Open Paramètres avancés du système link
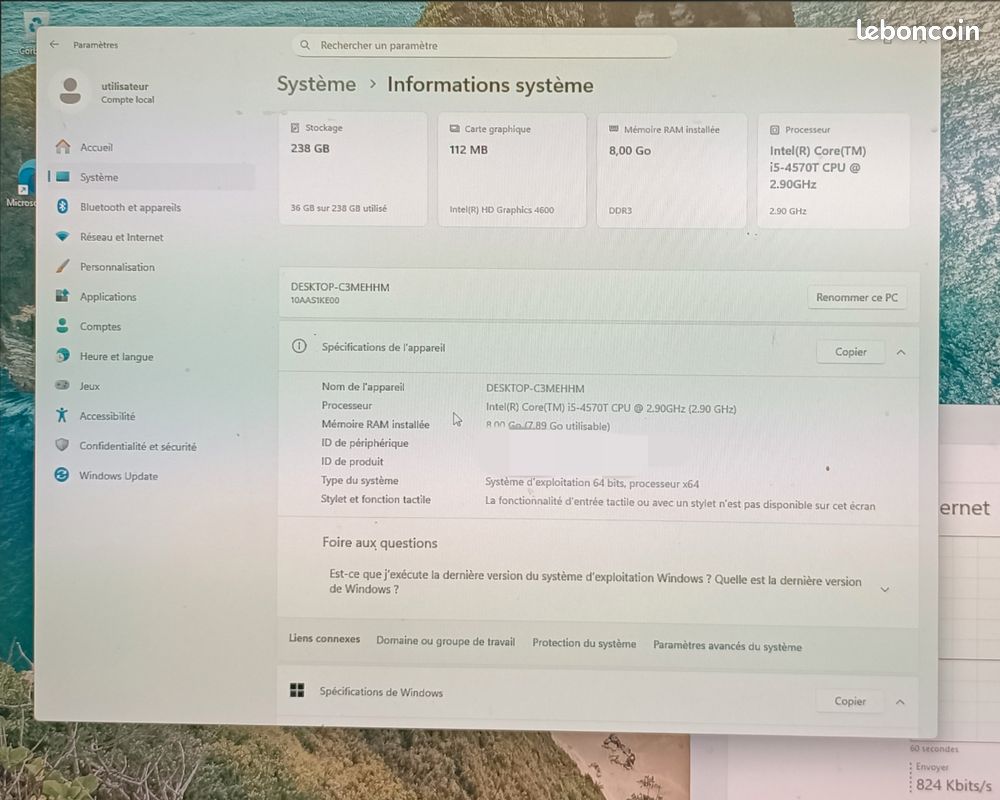Screen dimensions: 1000x800 pos(727,646)
